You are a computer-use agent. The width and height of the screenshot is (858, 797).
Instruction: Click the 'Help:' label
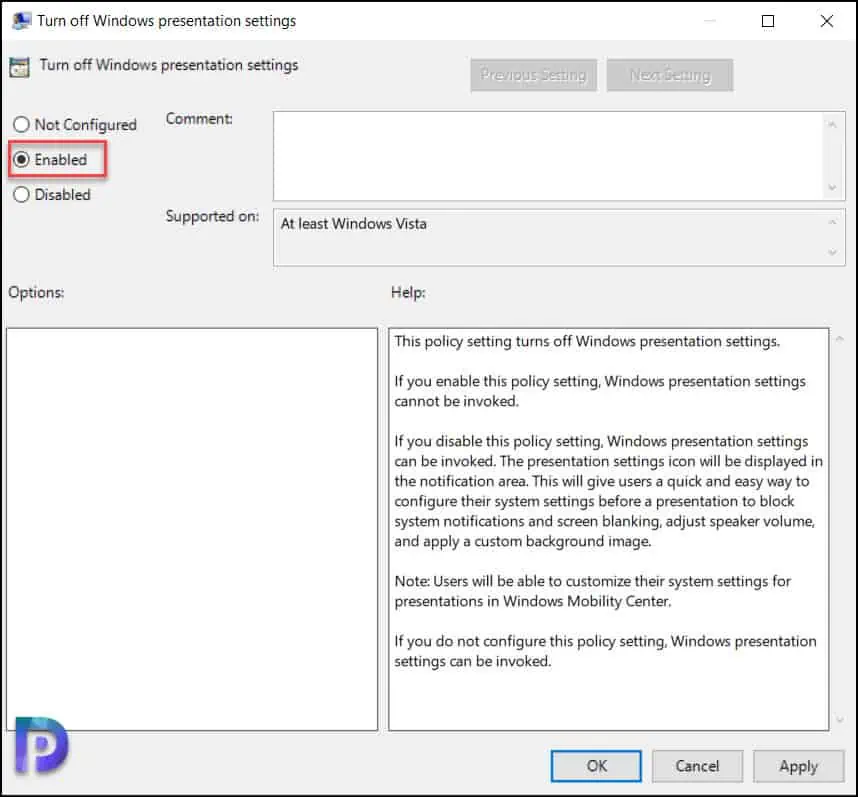[x=408, y=293]
